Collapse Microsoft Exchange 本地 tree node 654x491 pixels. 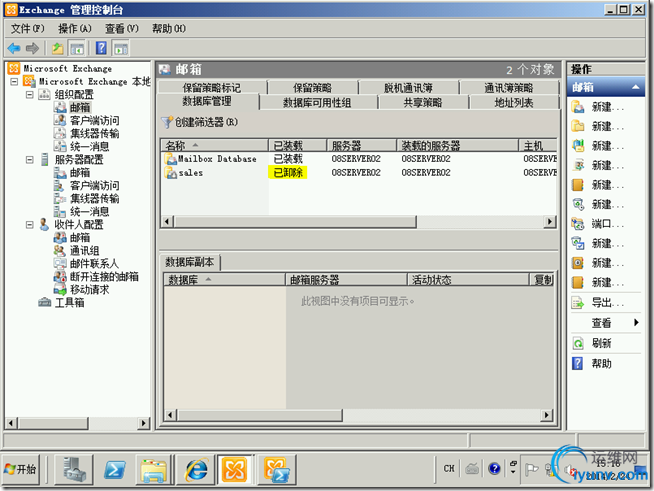tap(15, 81)
